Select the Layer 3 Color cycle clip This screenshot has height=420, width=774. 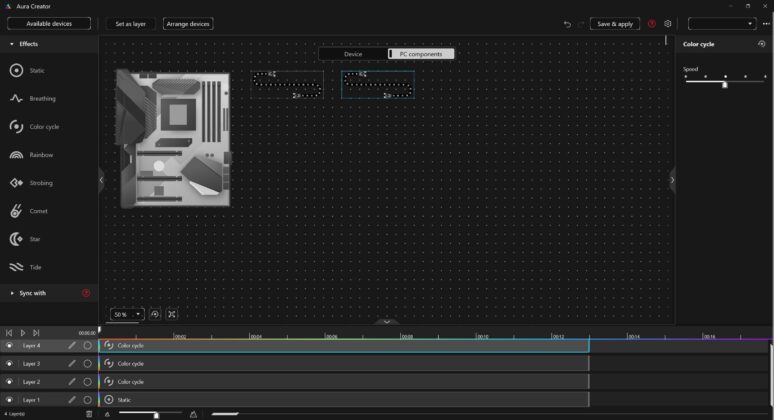point(344,364)
